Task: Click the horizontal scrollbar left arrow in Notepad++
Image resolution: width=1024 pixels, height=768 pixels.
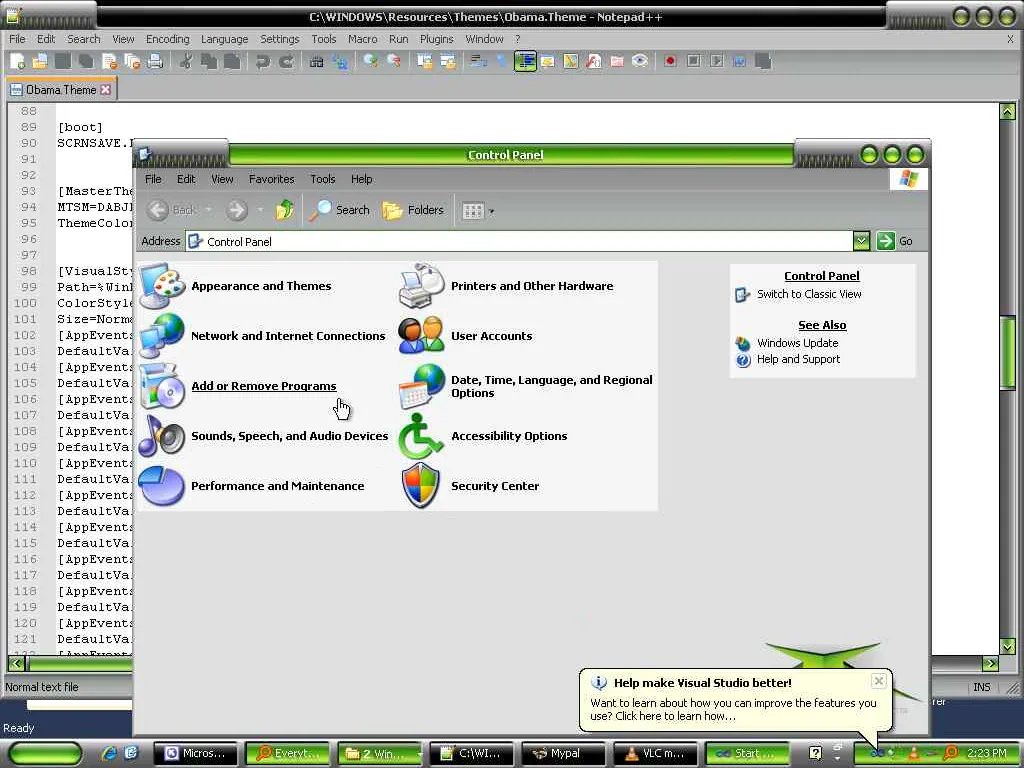Action: click(16, 664)
